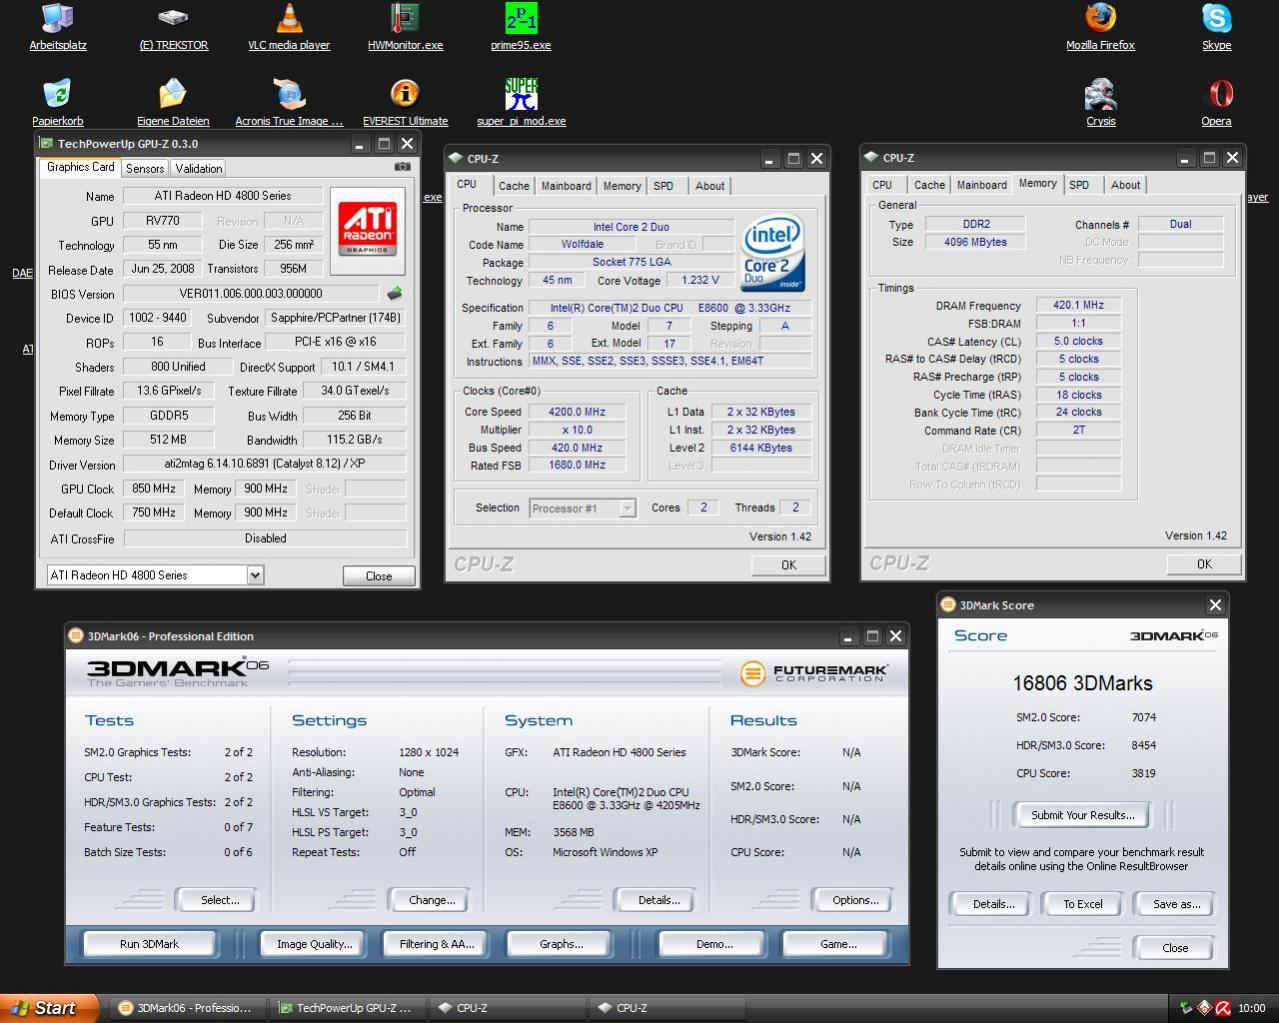Click the To Excel button

click(1083, 904)
